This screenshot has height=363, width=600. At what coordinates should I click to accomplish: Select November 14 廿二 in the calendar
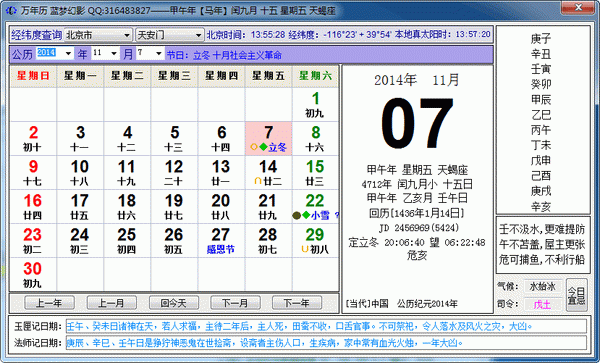click(x=269, y=173)
